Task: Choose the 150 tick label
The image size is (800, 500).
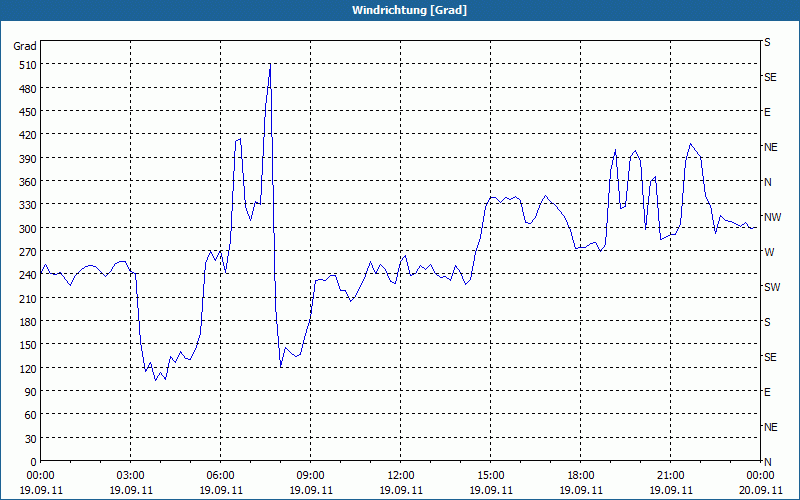Action: click(28, 345)
